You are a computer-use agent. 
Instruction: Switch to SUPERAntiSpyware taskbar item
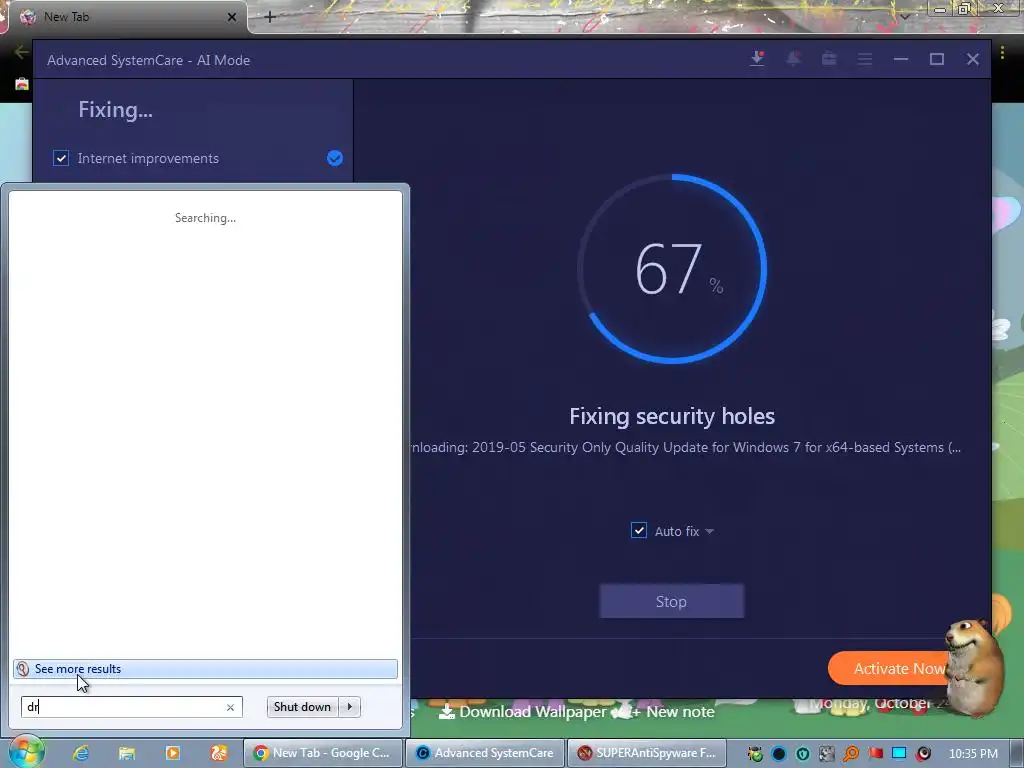[x=647, y=753]
